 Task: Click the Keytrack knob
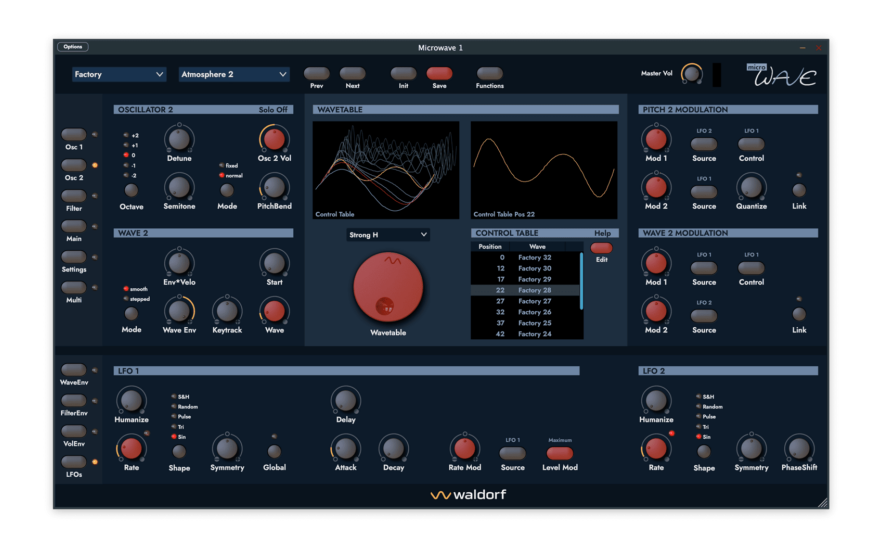[x=227, y=311]
